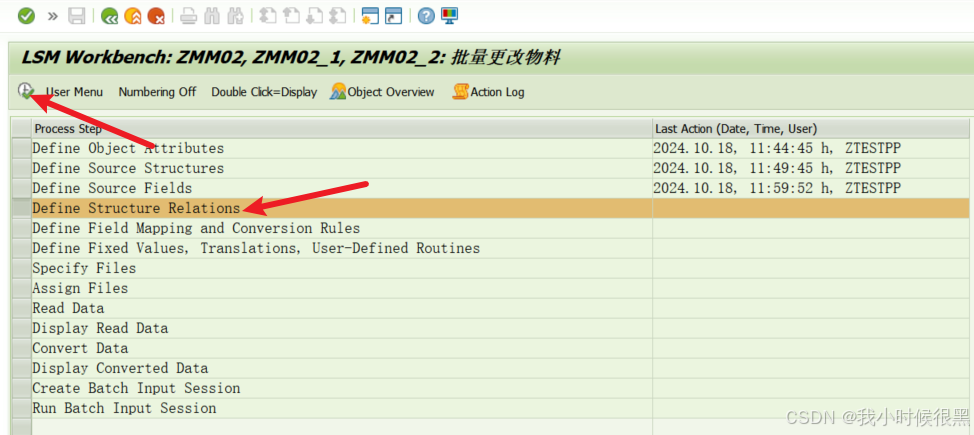Click the Save diskette icon

pos(76,16)
